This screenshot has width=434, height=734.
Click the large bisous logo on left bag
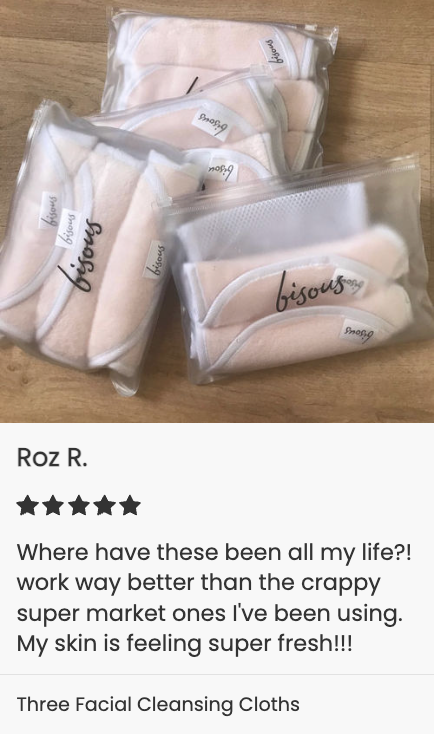tap(80, 257)
